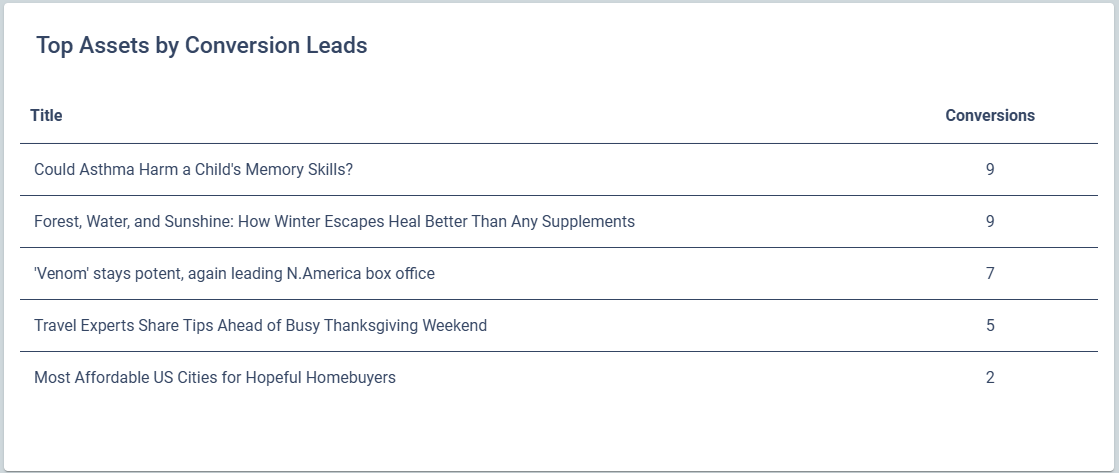Click the Top Assets by Conversion Leads heading
The width and height of the screenshot is (1119, 473).
tap(201, 46)
